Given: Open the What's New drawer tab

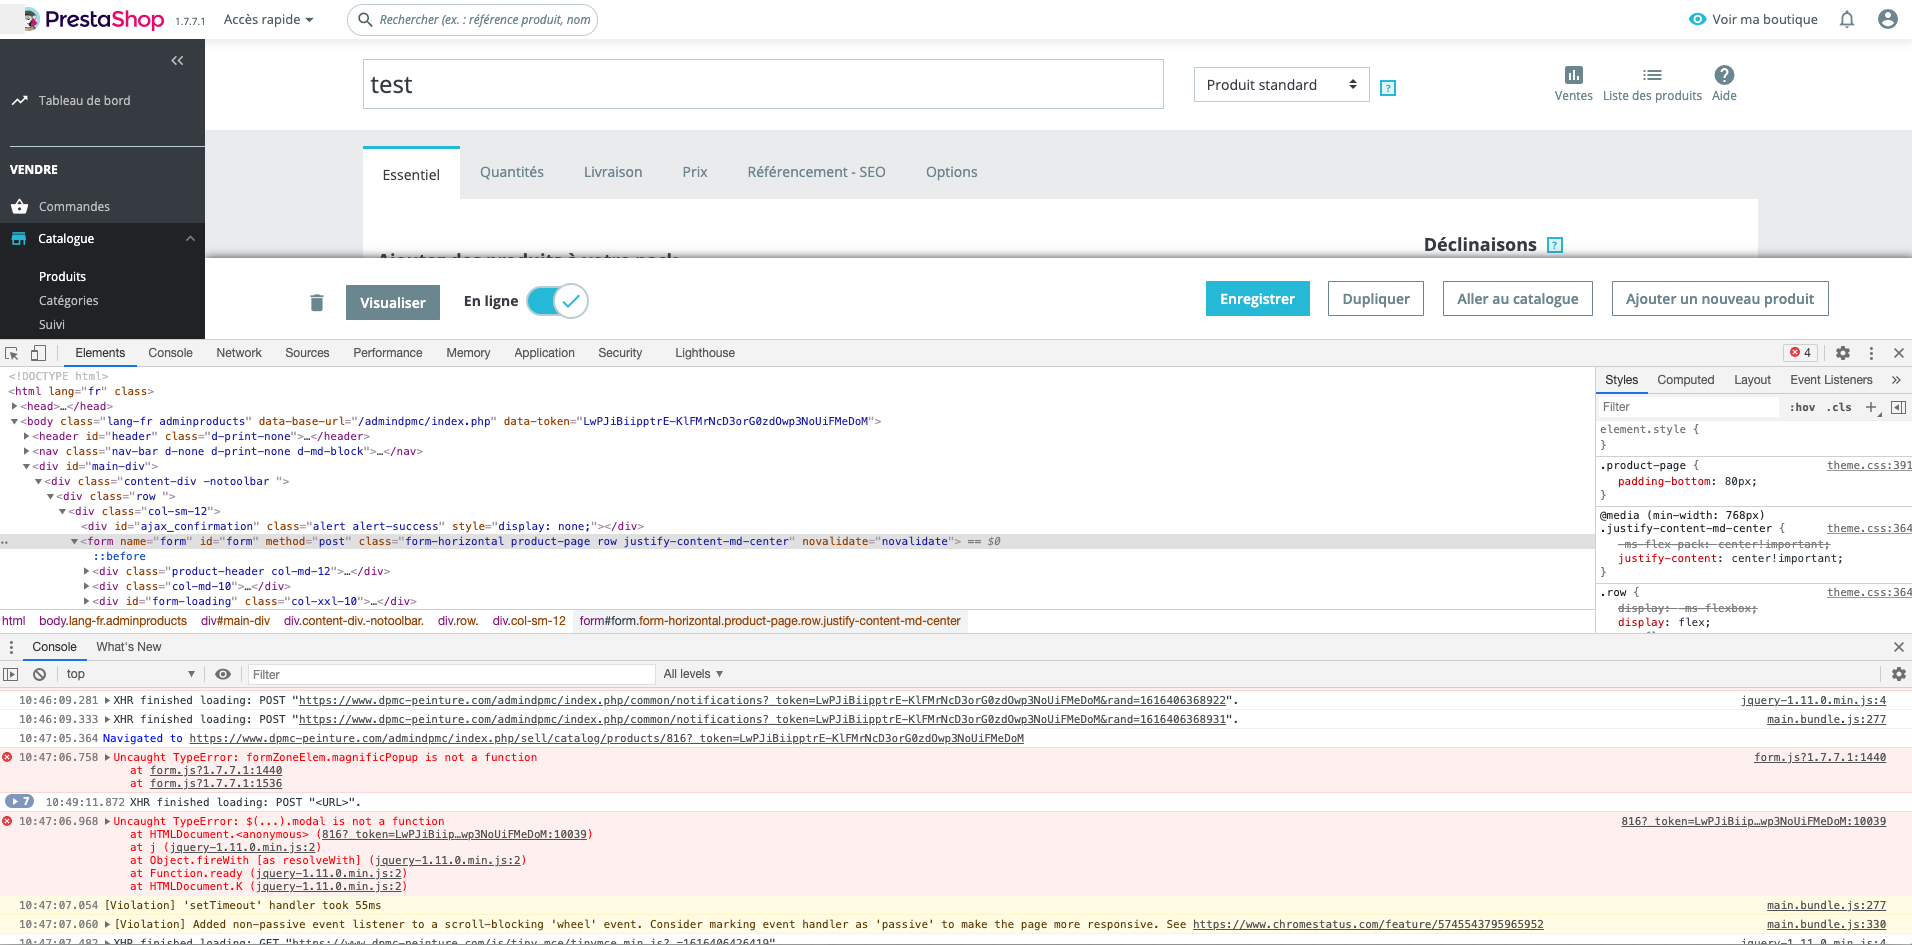Looking at the screenshot, I should click(x=128, y=647).
